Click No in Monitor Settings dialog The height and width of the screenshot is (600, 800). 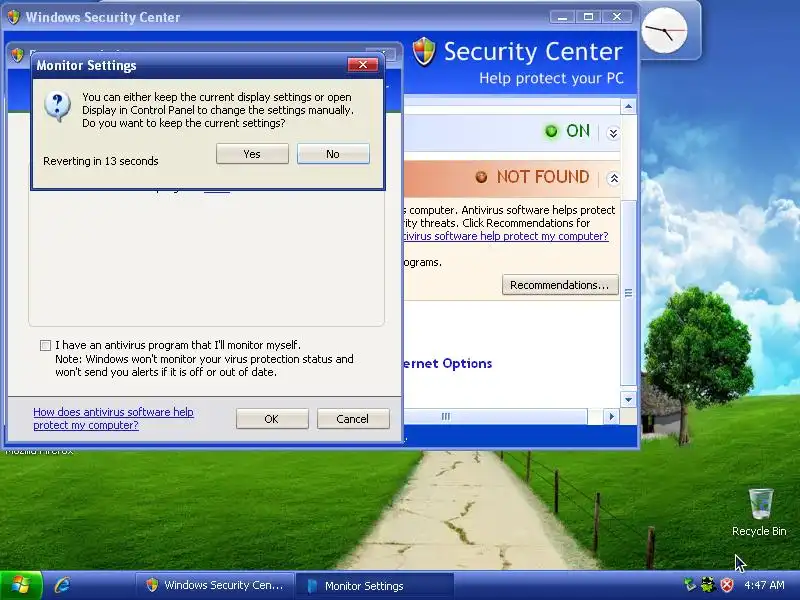pyautogui.click(x=333, y=154)
